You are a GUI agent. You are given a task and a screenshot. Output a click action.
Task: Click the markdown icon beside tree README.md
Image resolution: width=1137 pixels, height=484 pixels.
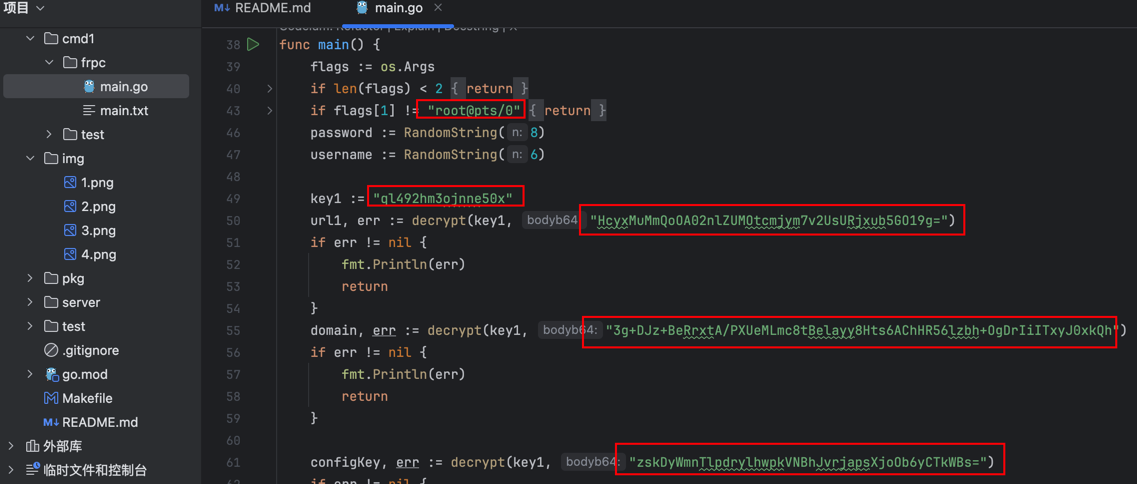click(51, 422)
